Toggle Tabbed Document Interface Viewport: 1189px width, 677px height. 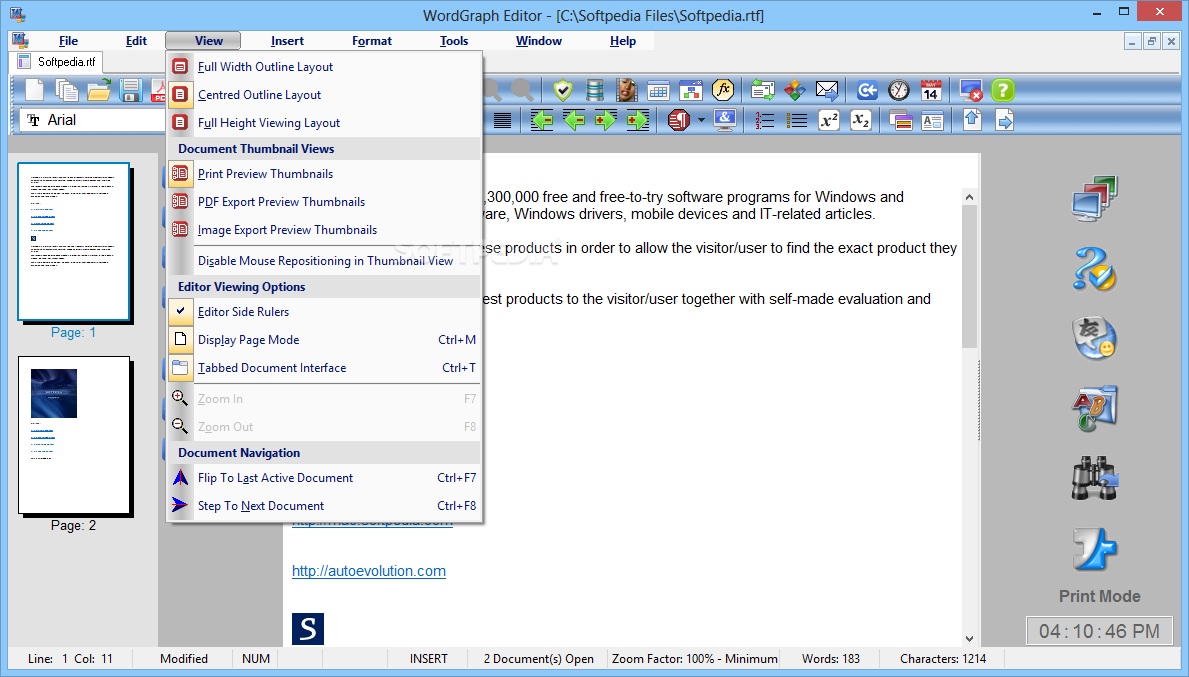325,368
